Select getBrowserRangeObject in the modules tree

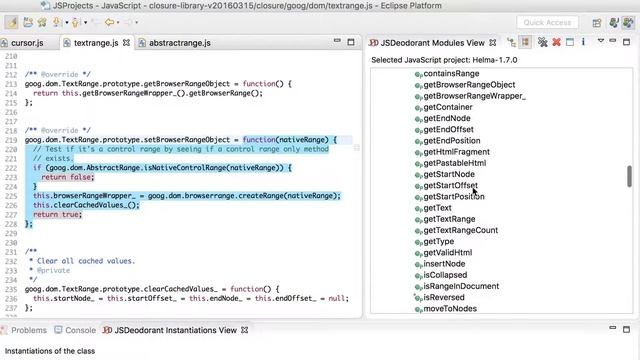(x=469, y=84)
